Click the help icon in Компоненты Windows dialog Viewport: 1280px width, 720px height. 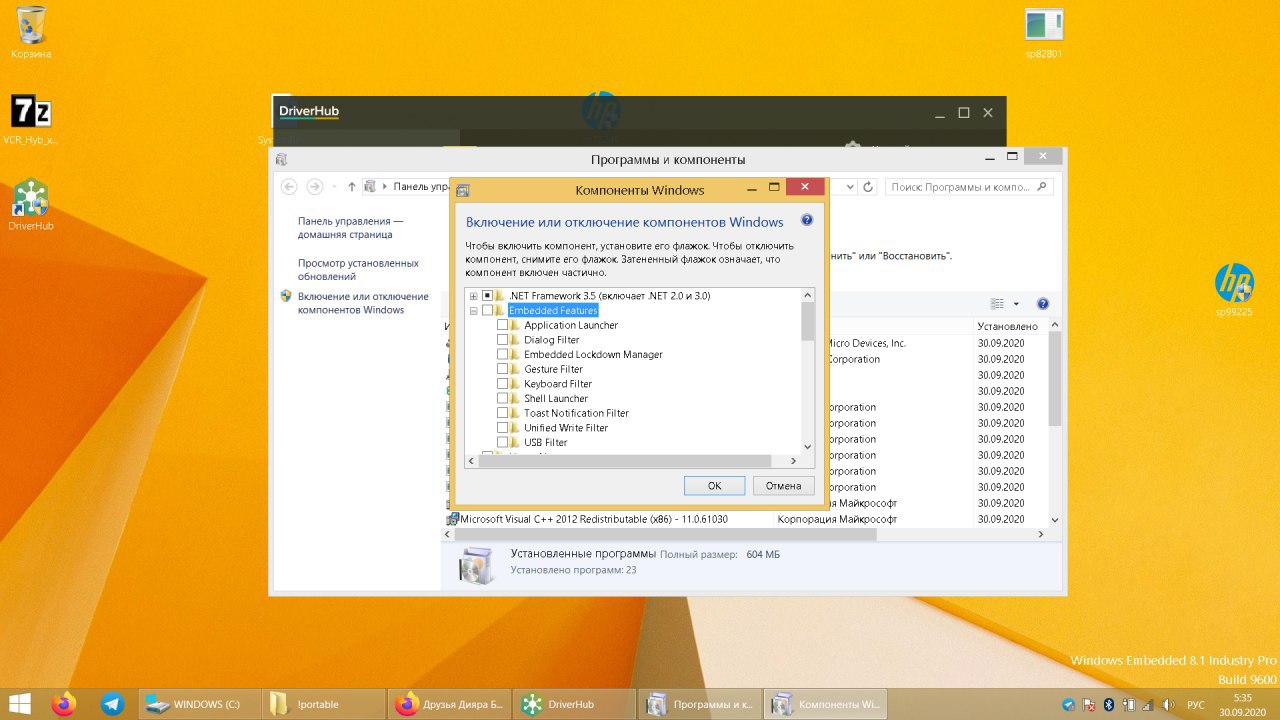[x=807, y=220]
